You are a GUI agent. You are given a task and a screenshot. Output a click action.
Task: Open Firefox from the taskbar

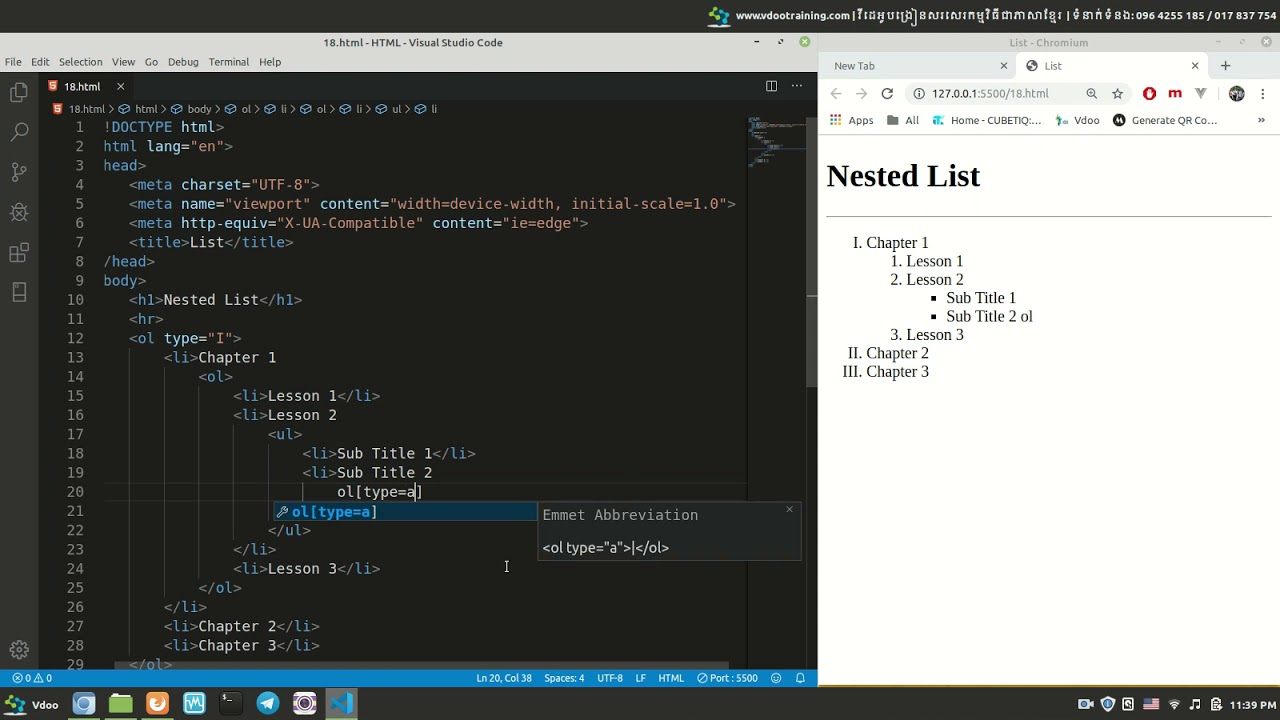pos(157,703)
